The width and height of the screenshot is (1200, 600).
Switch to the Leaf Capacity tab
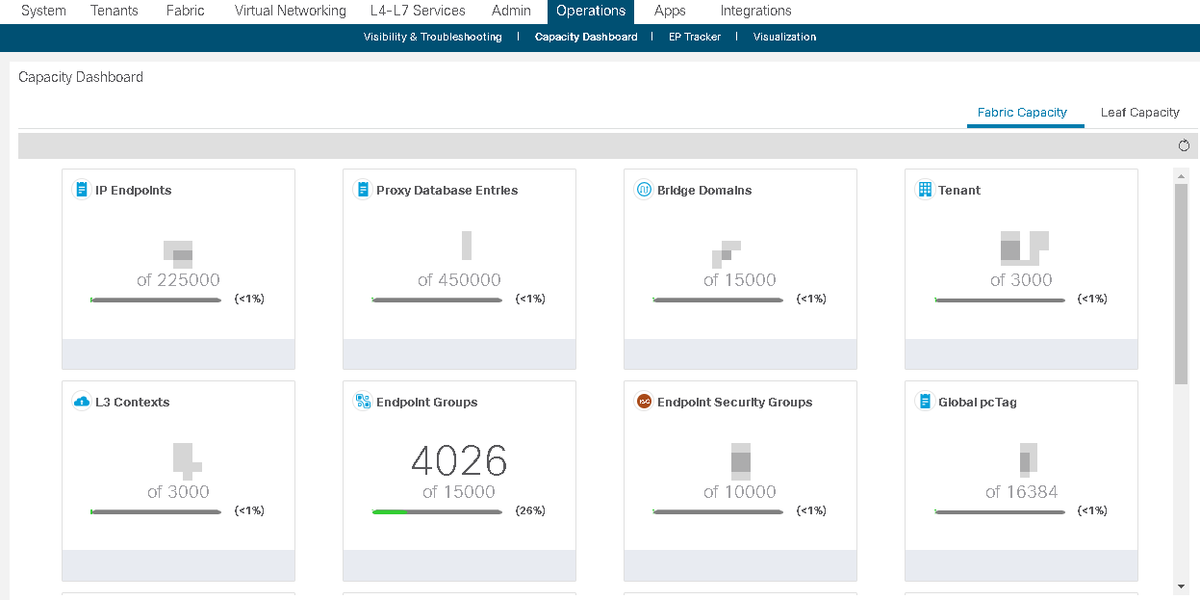(1140, 113)
